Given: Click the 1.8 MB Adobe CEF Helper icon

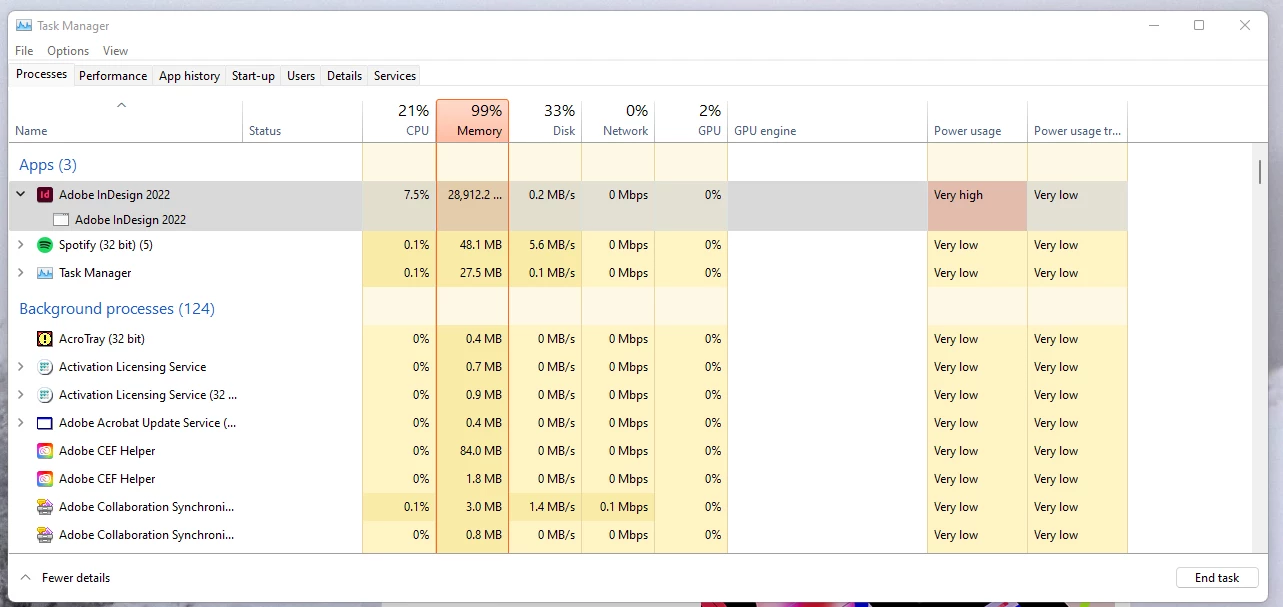Looking at the screenshot, I should click(x=44, y=479).
